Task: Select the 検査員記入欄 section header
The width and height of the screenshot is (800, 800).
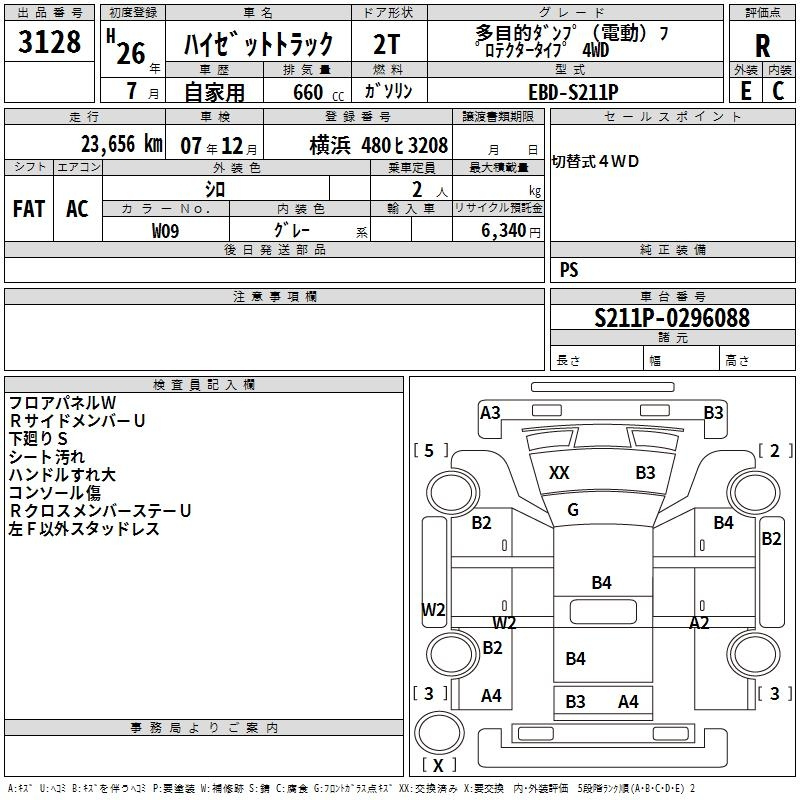Action: coord(204,385)
